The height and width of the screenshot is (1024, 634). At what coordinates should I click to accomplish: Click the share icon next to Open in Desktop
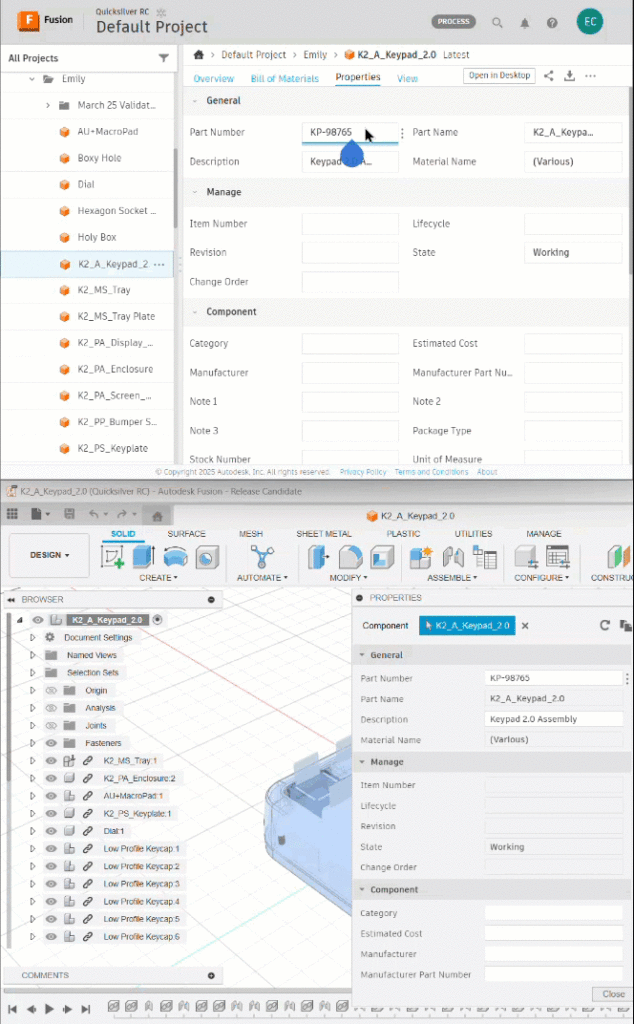click(x=548, y=76)
